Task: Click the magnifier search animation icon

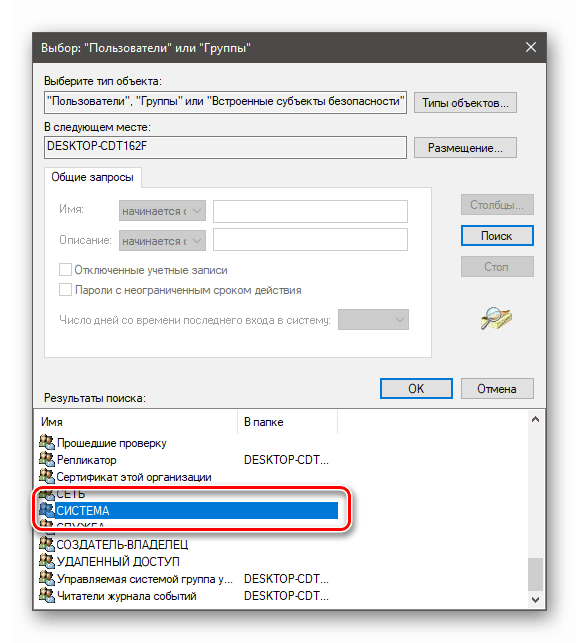Action: click(x=496, y=318)
